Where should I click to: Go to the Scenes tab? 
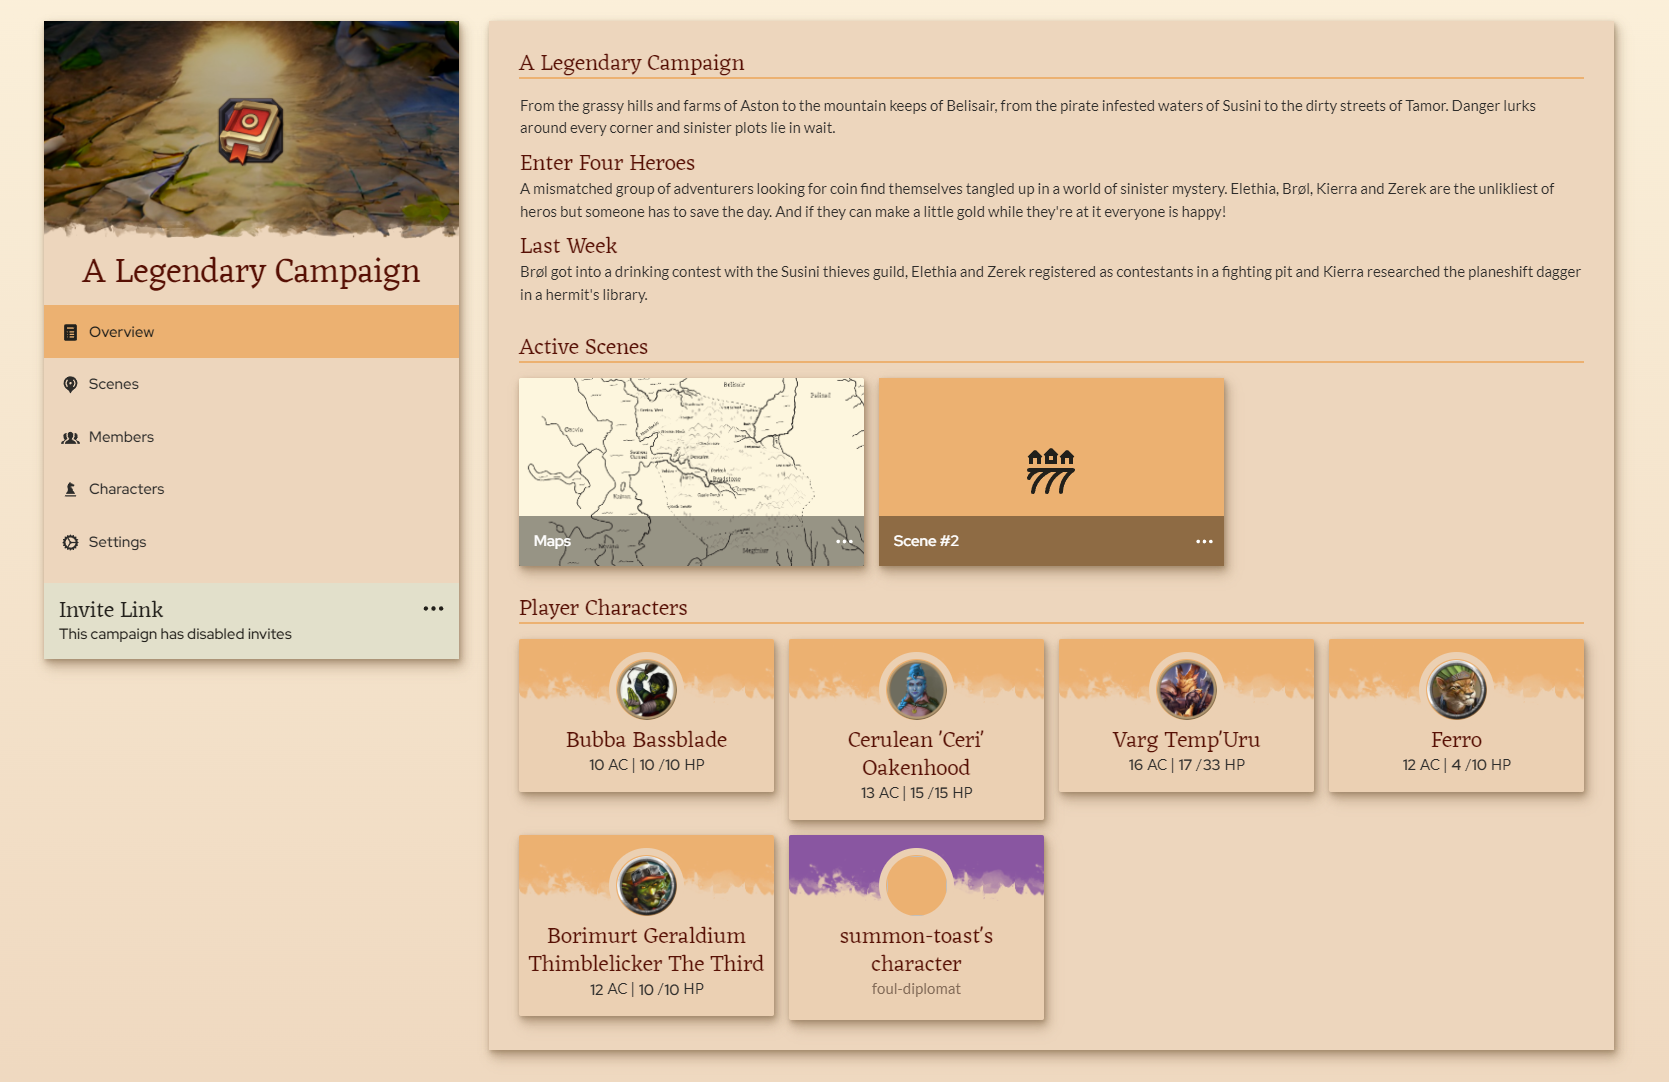click(x=114, y=384)
